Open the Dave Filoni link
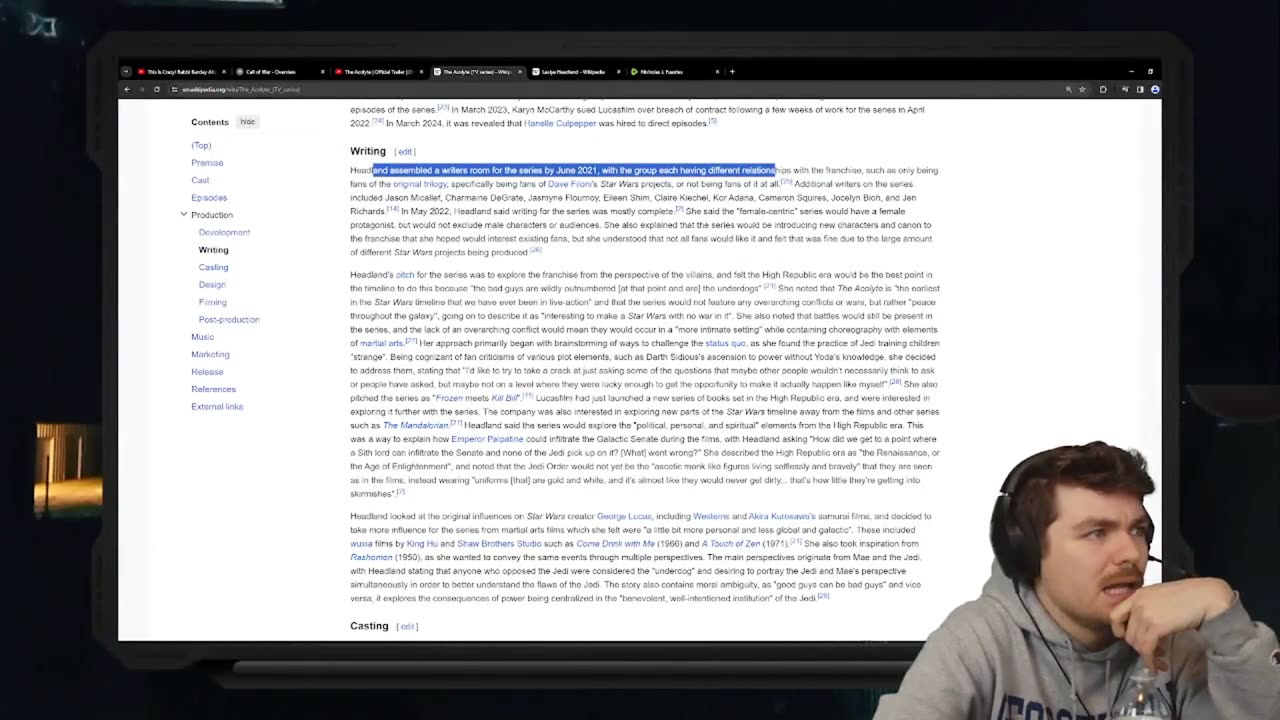Screen dimensions: 1280x720 [x=570, y=184]
